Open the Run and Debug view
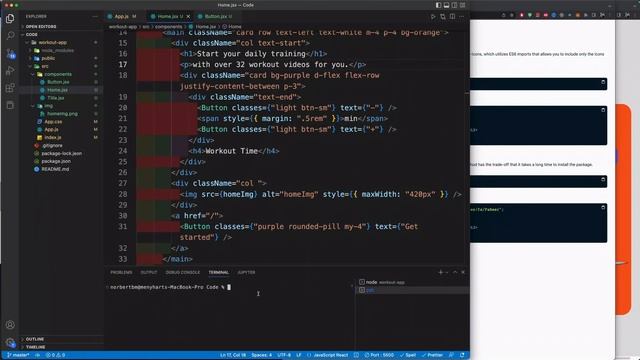Image resolution: width=640 pixels, height=360 pixels. click(x=10, y=71)
